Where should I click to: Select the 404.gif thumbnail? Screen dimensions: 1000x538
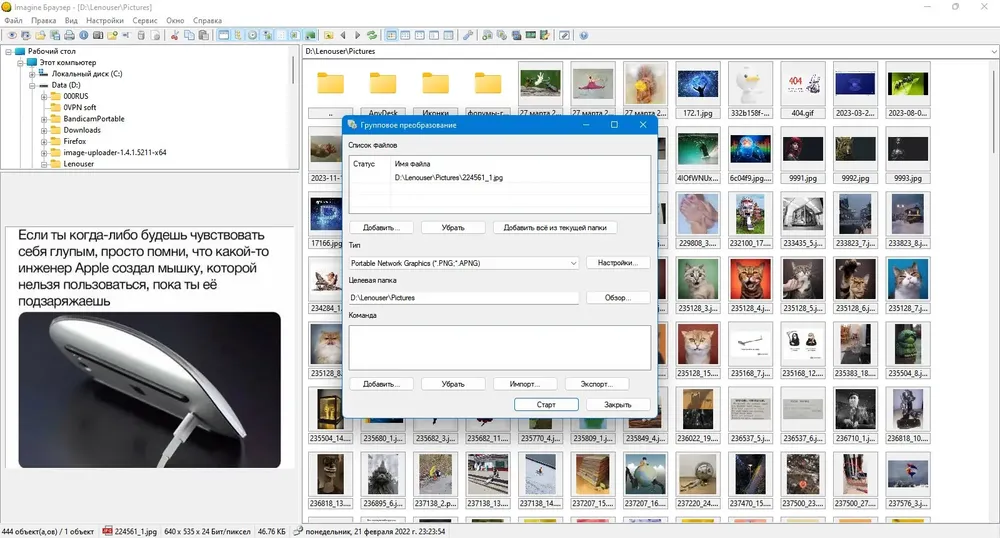pos(802,91)
